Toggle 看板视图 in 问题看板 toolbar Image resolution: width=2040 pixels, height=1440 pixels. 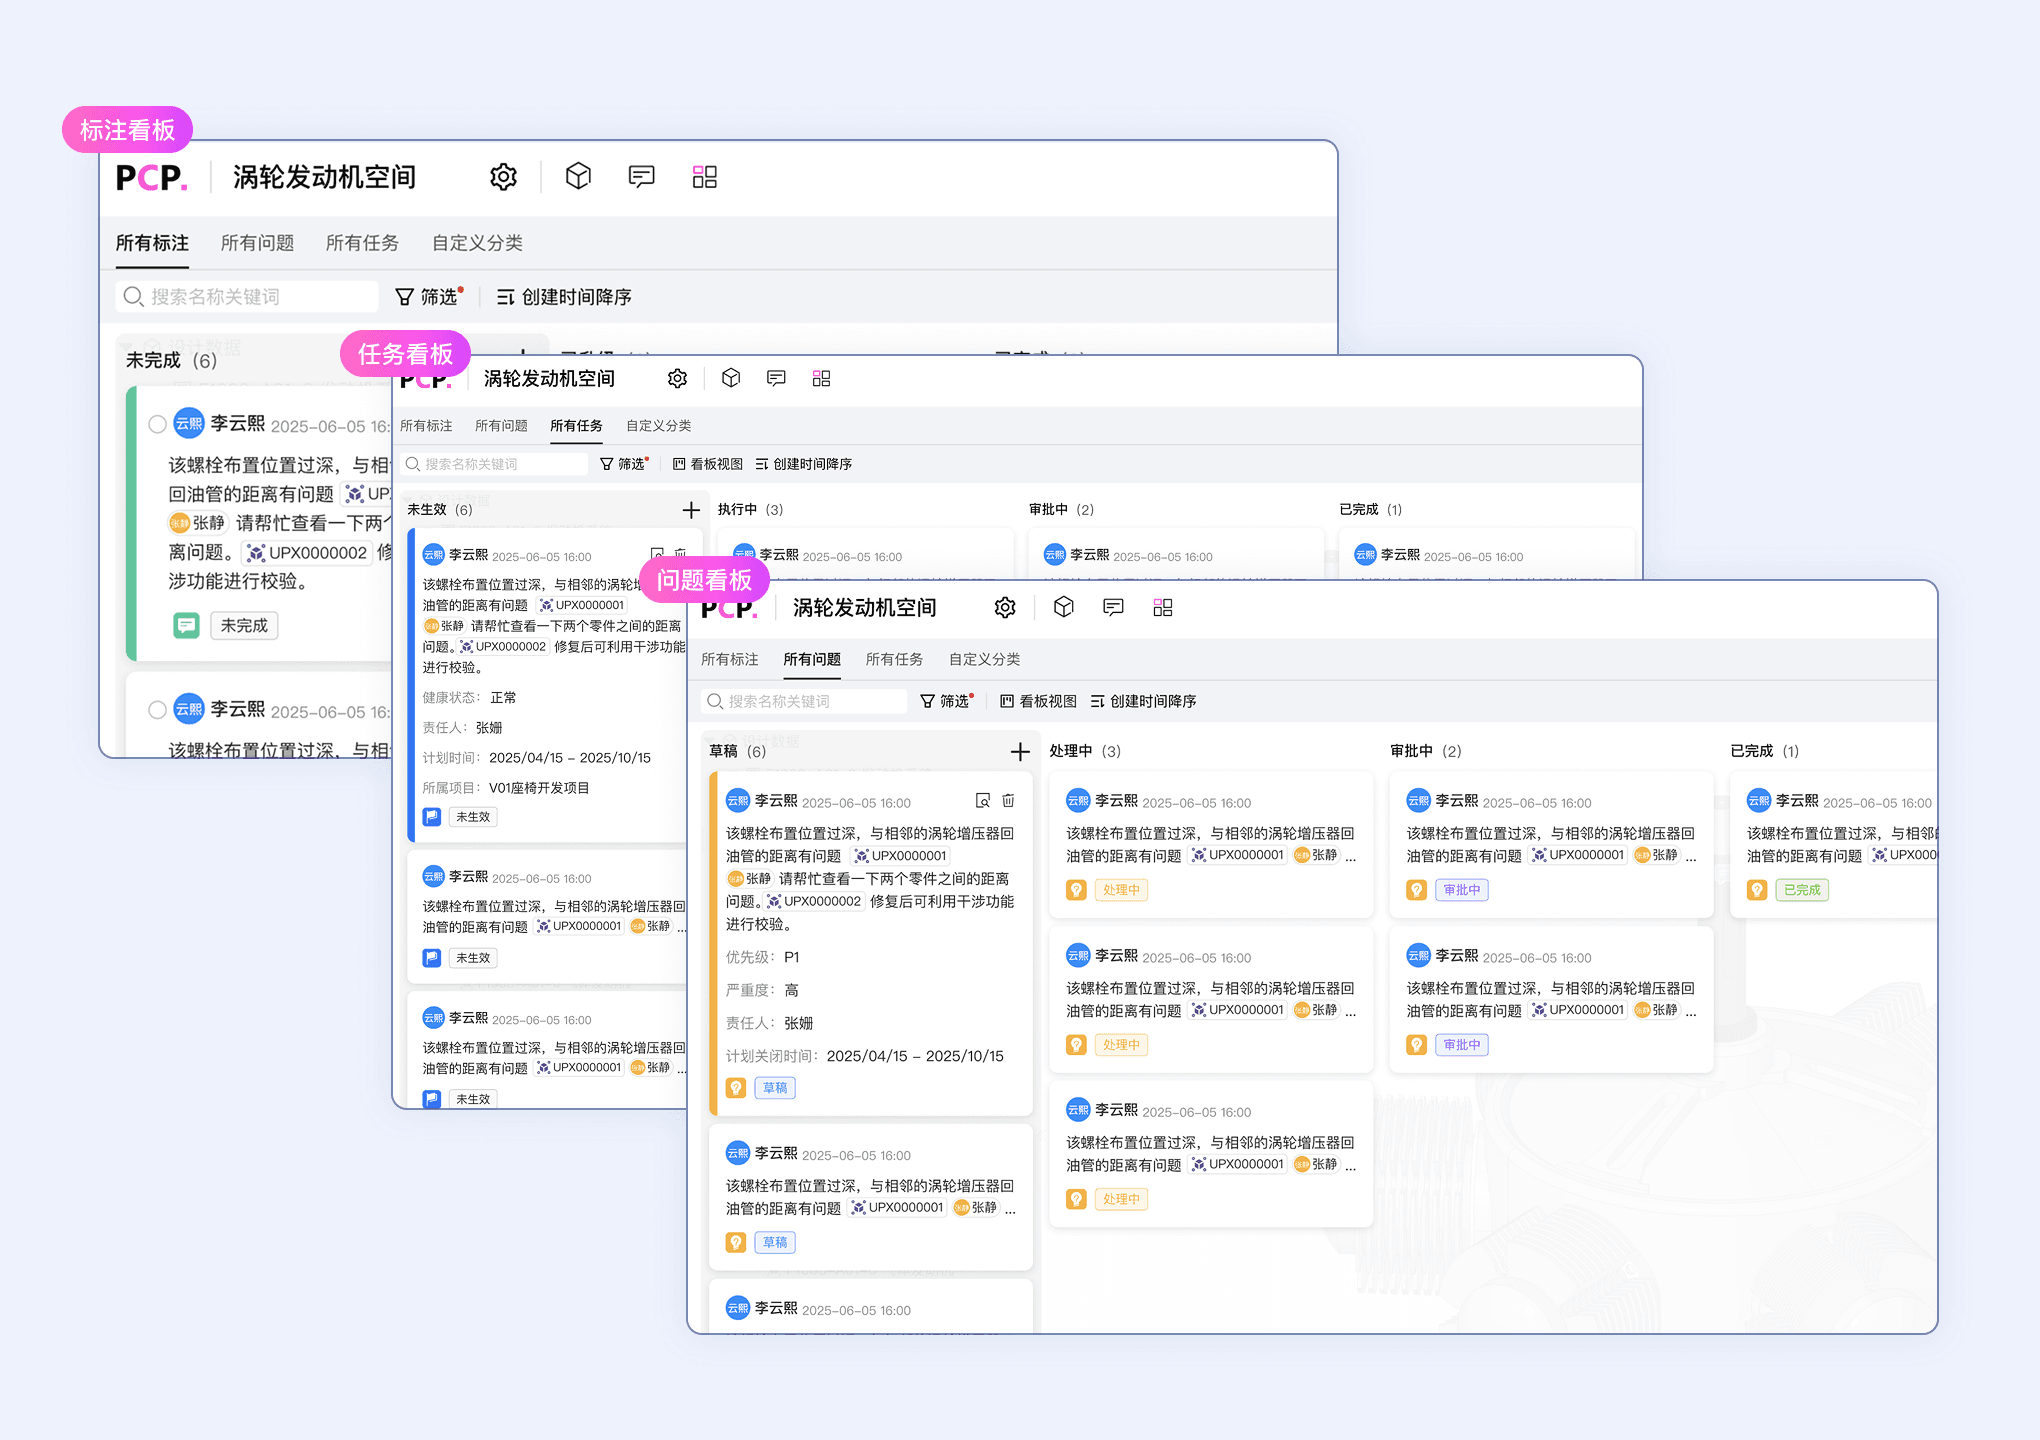click(1038, 701)
